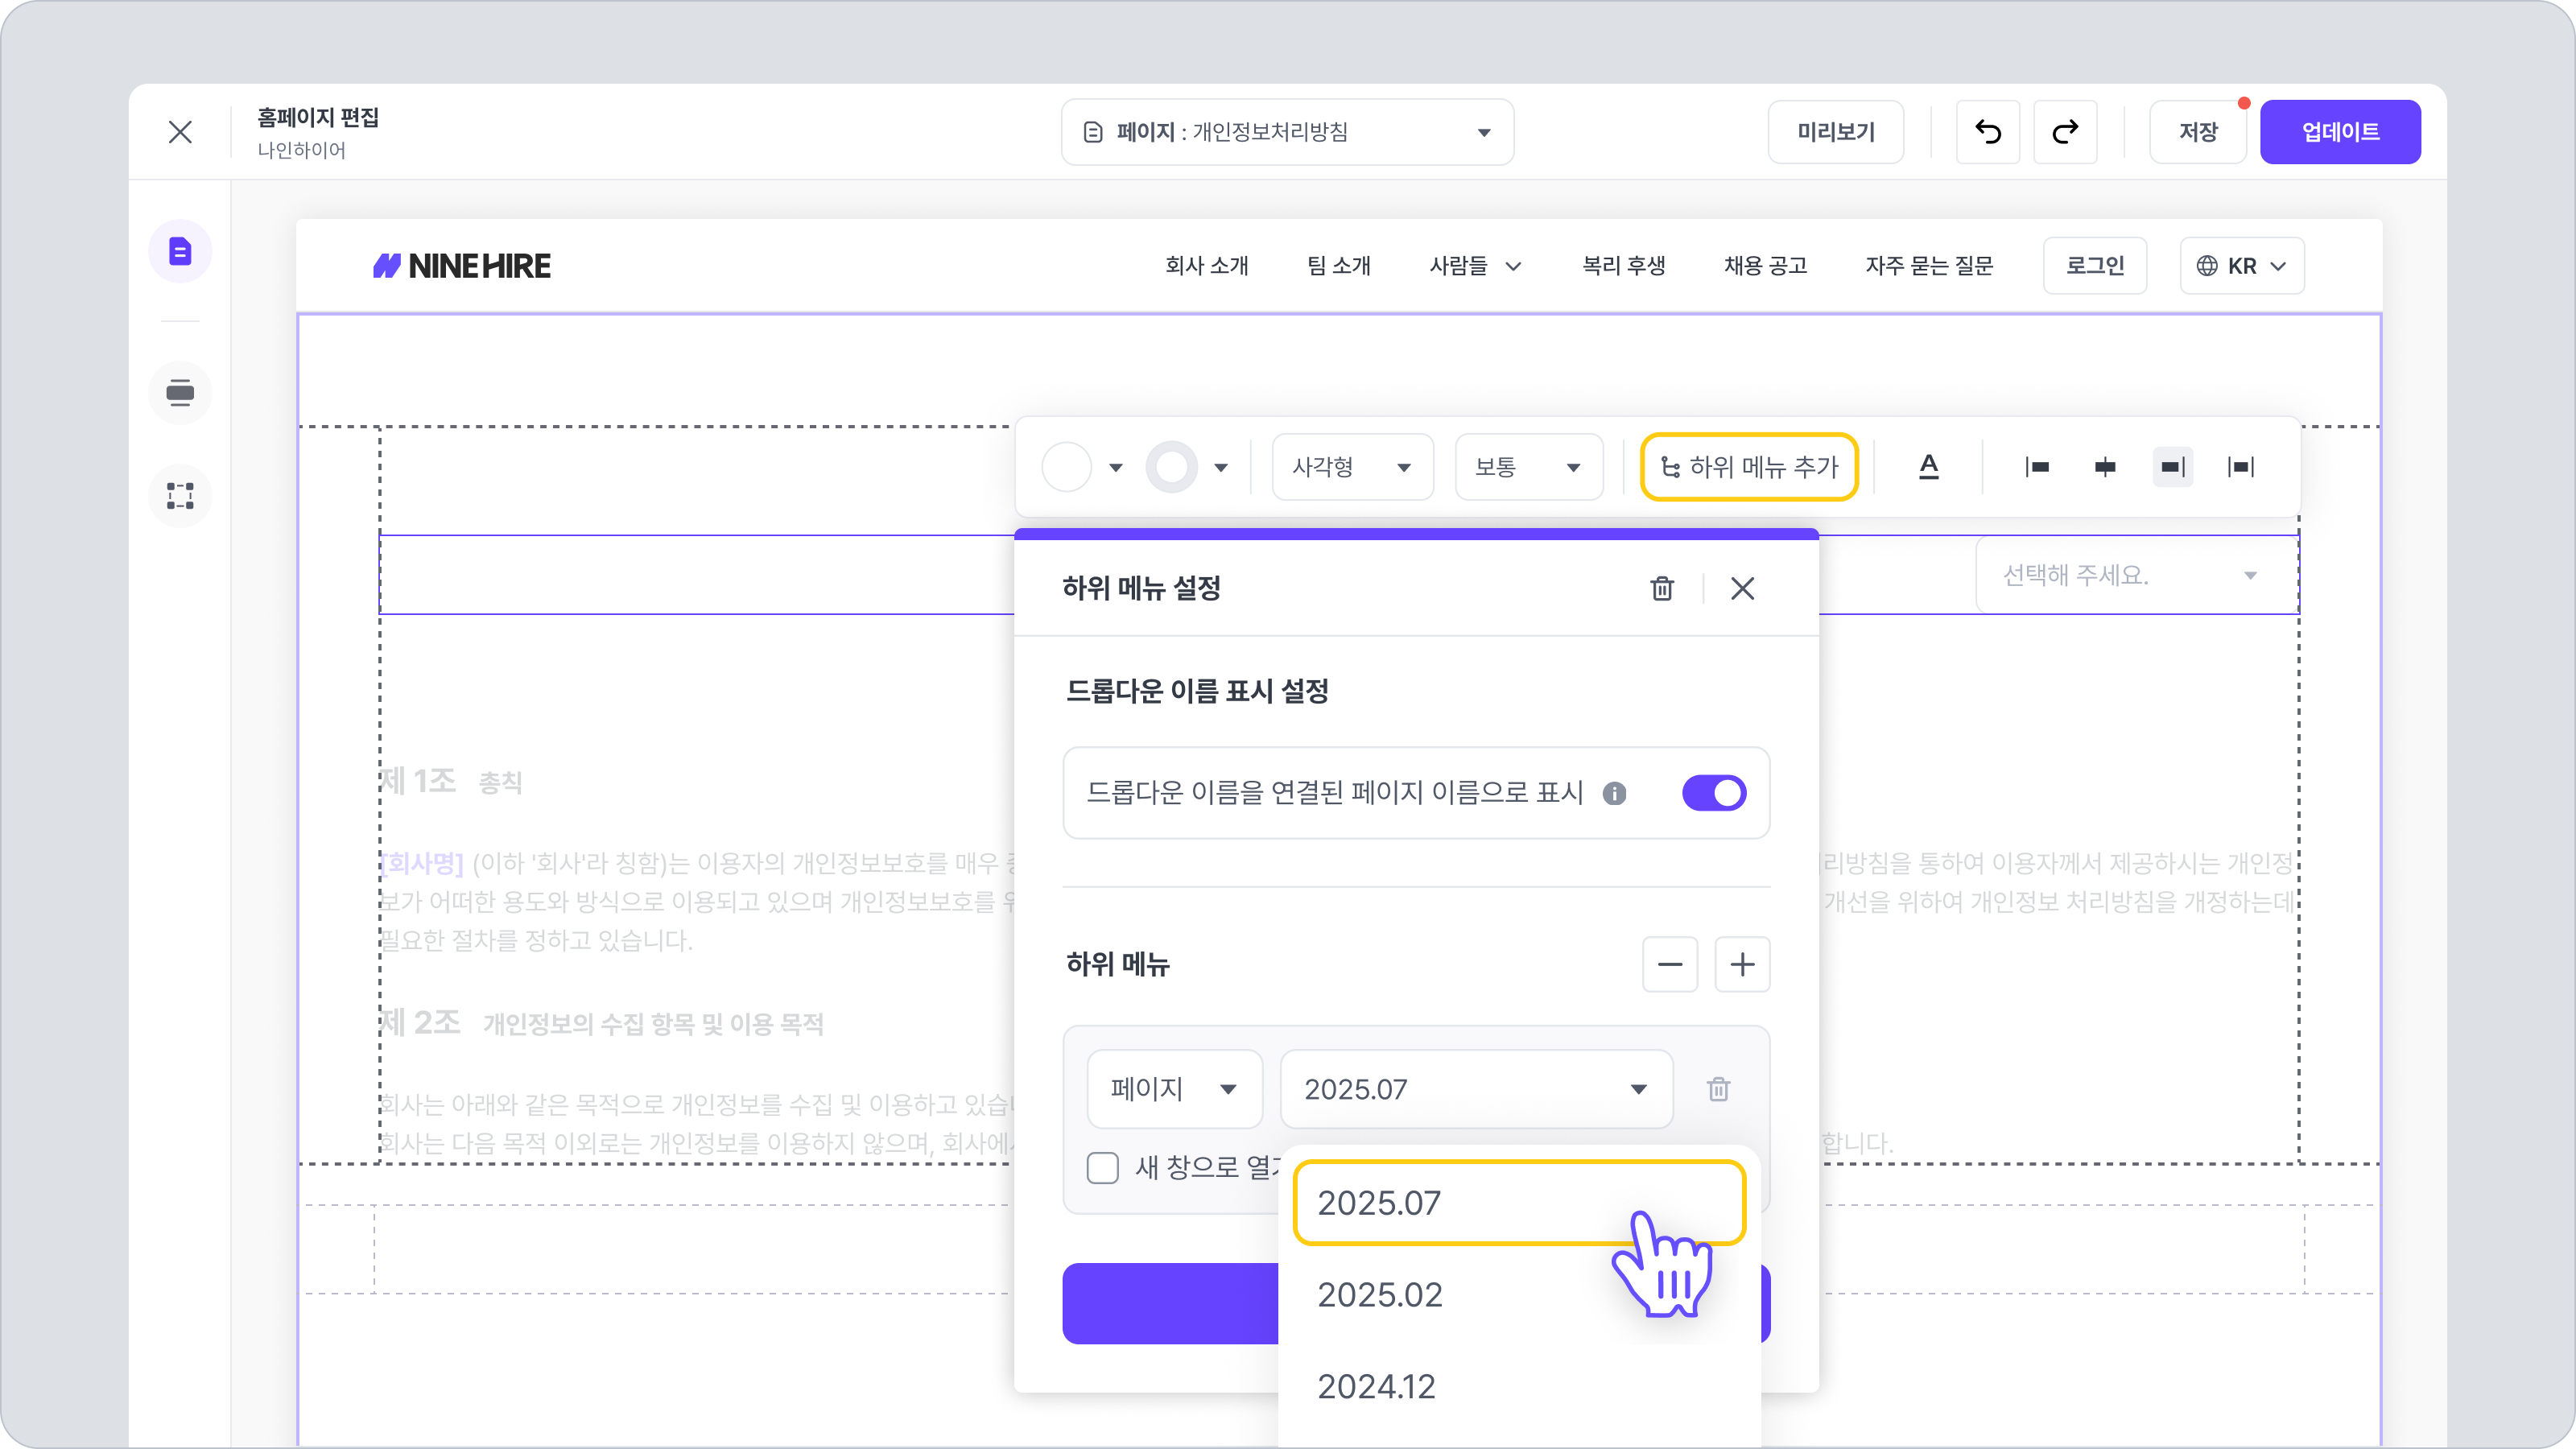
Task: Open the KR language selector
Action: (x=2241, y=266)
